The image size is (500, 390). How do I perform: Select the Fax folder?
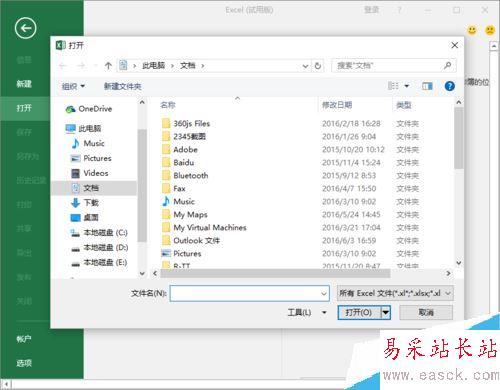(x=174, y=189)
